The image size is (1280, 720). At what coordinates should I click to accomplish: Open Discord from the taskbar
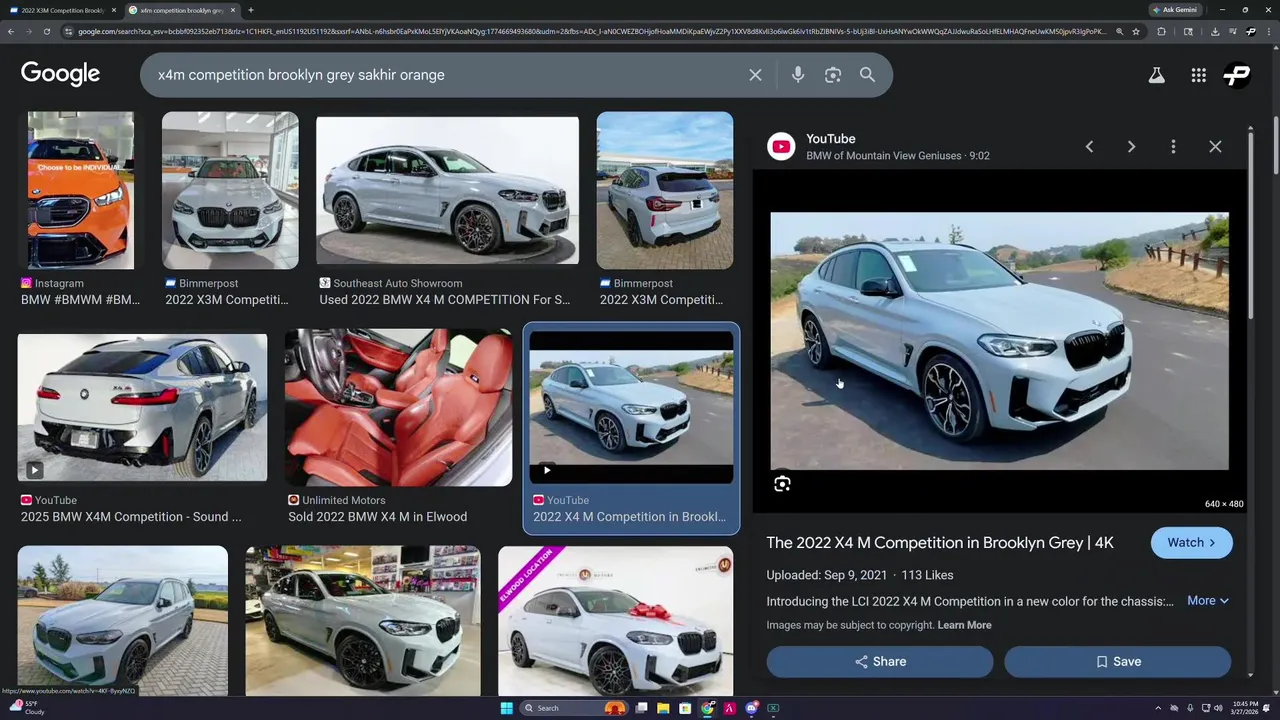point(751,708)
